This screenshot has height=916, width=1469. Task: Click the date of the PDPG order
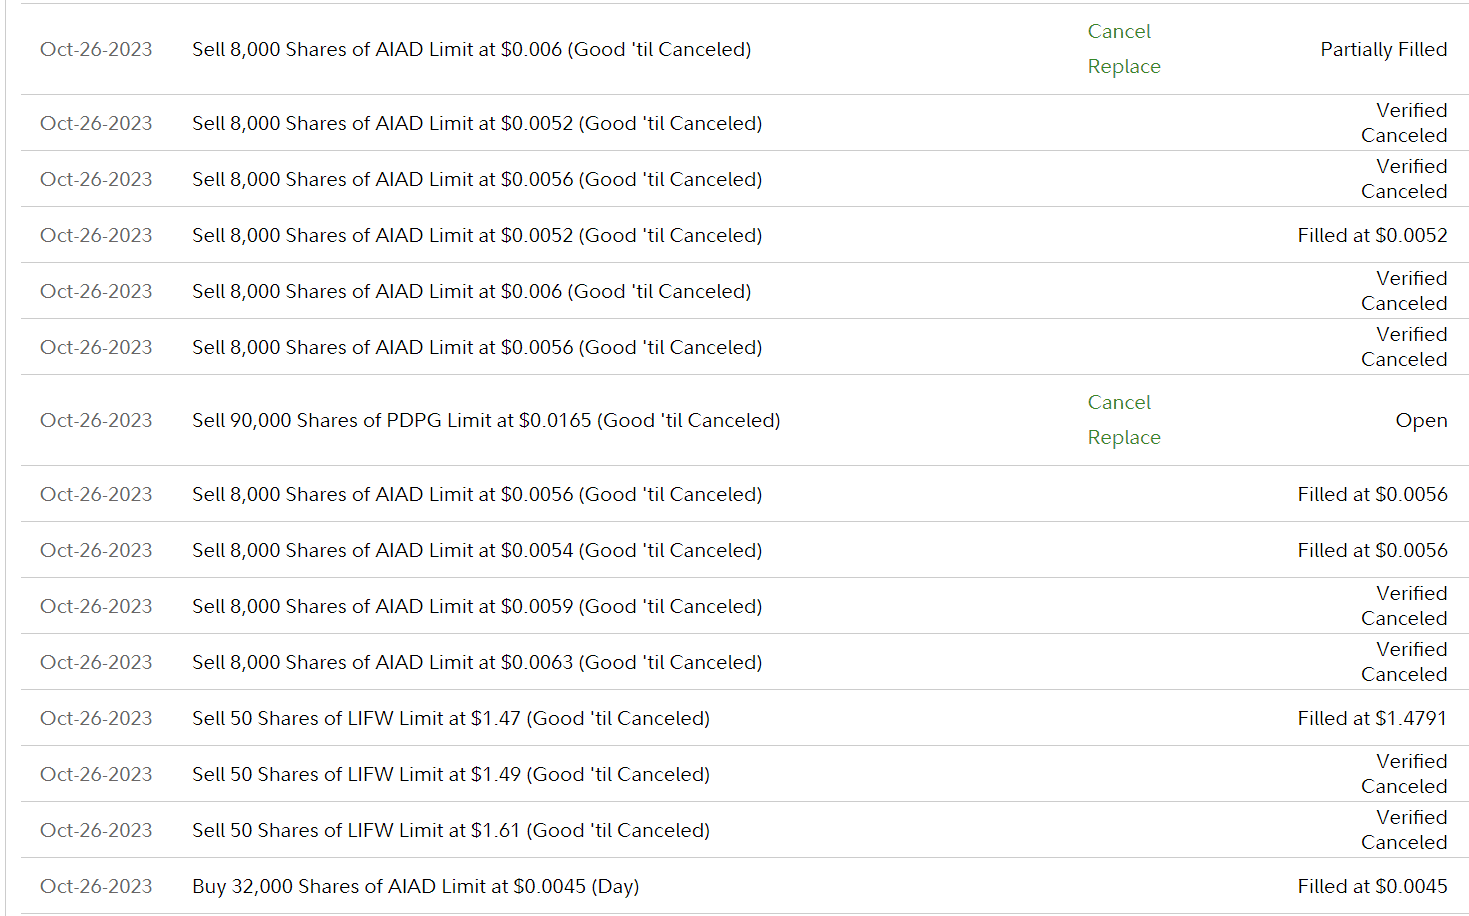coord(96,421)
